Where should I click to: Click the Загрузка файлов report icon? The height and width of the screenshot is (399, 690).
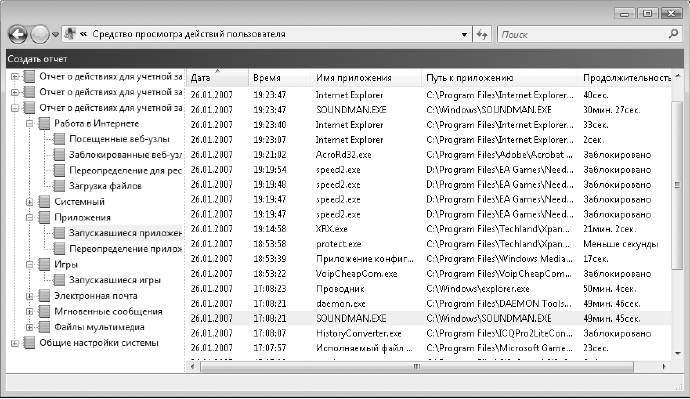click(59, 186)
